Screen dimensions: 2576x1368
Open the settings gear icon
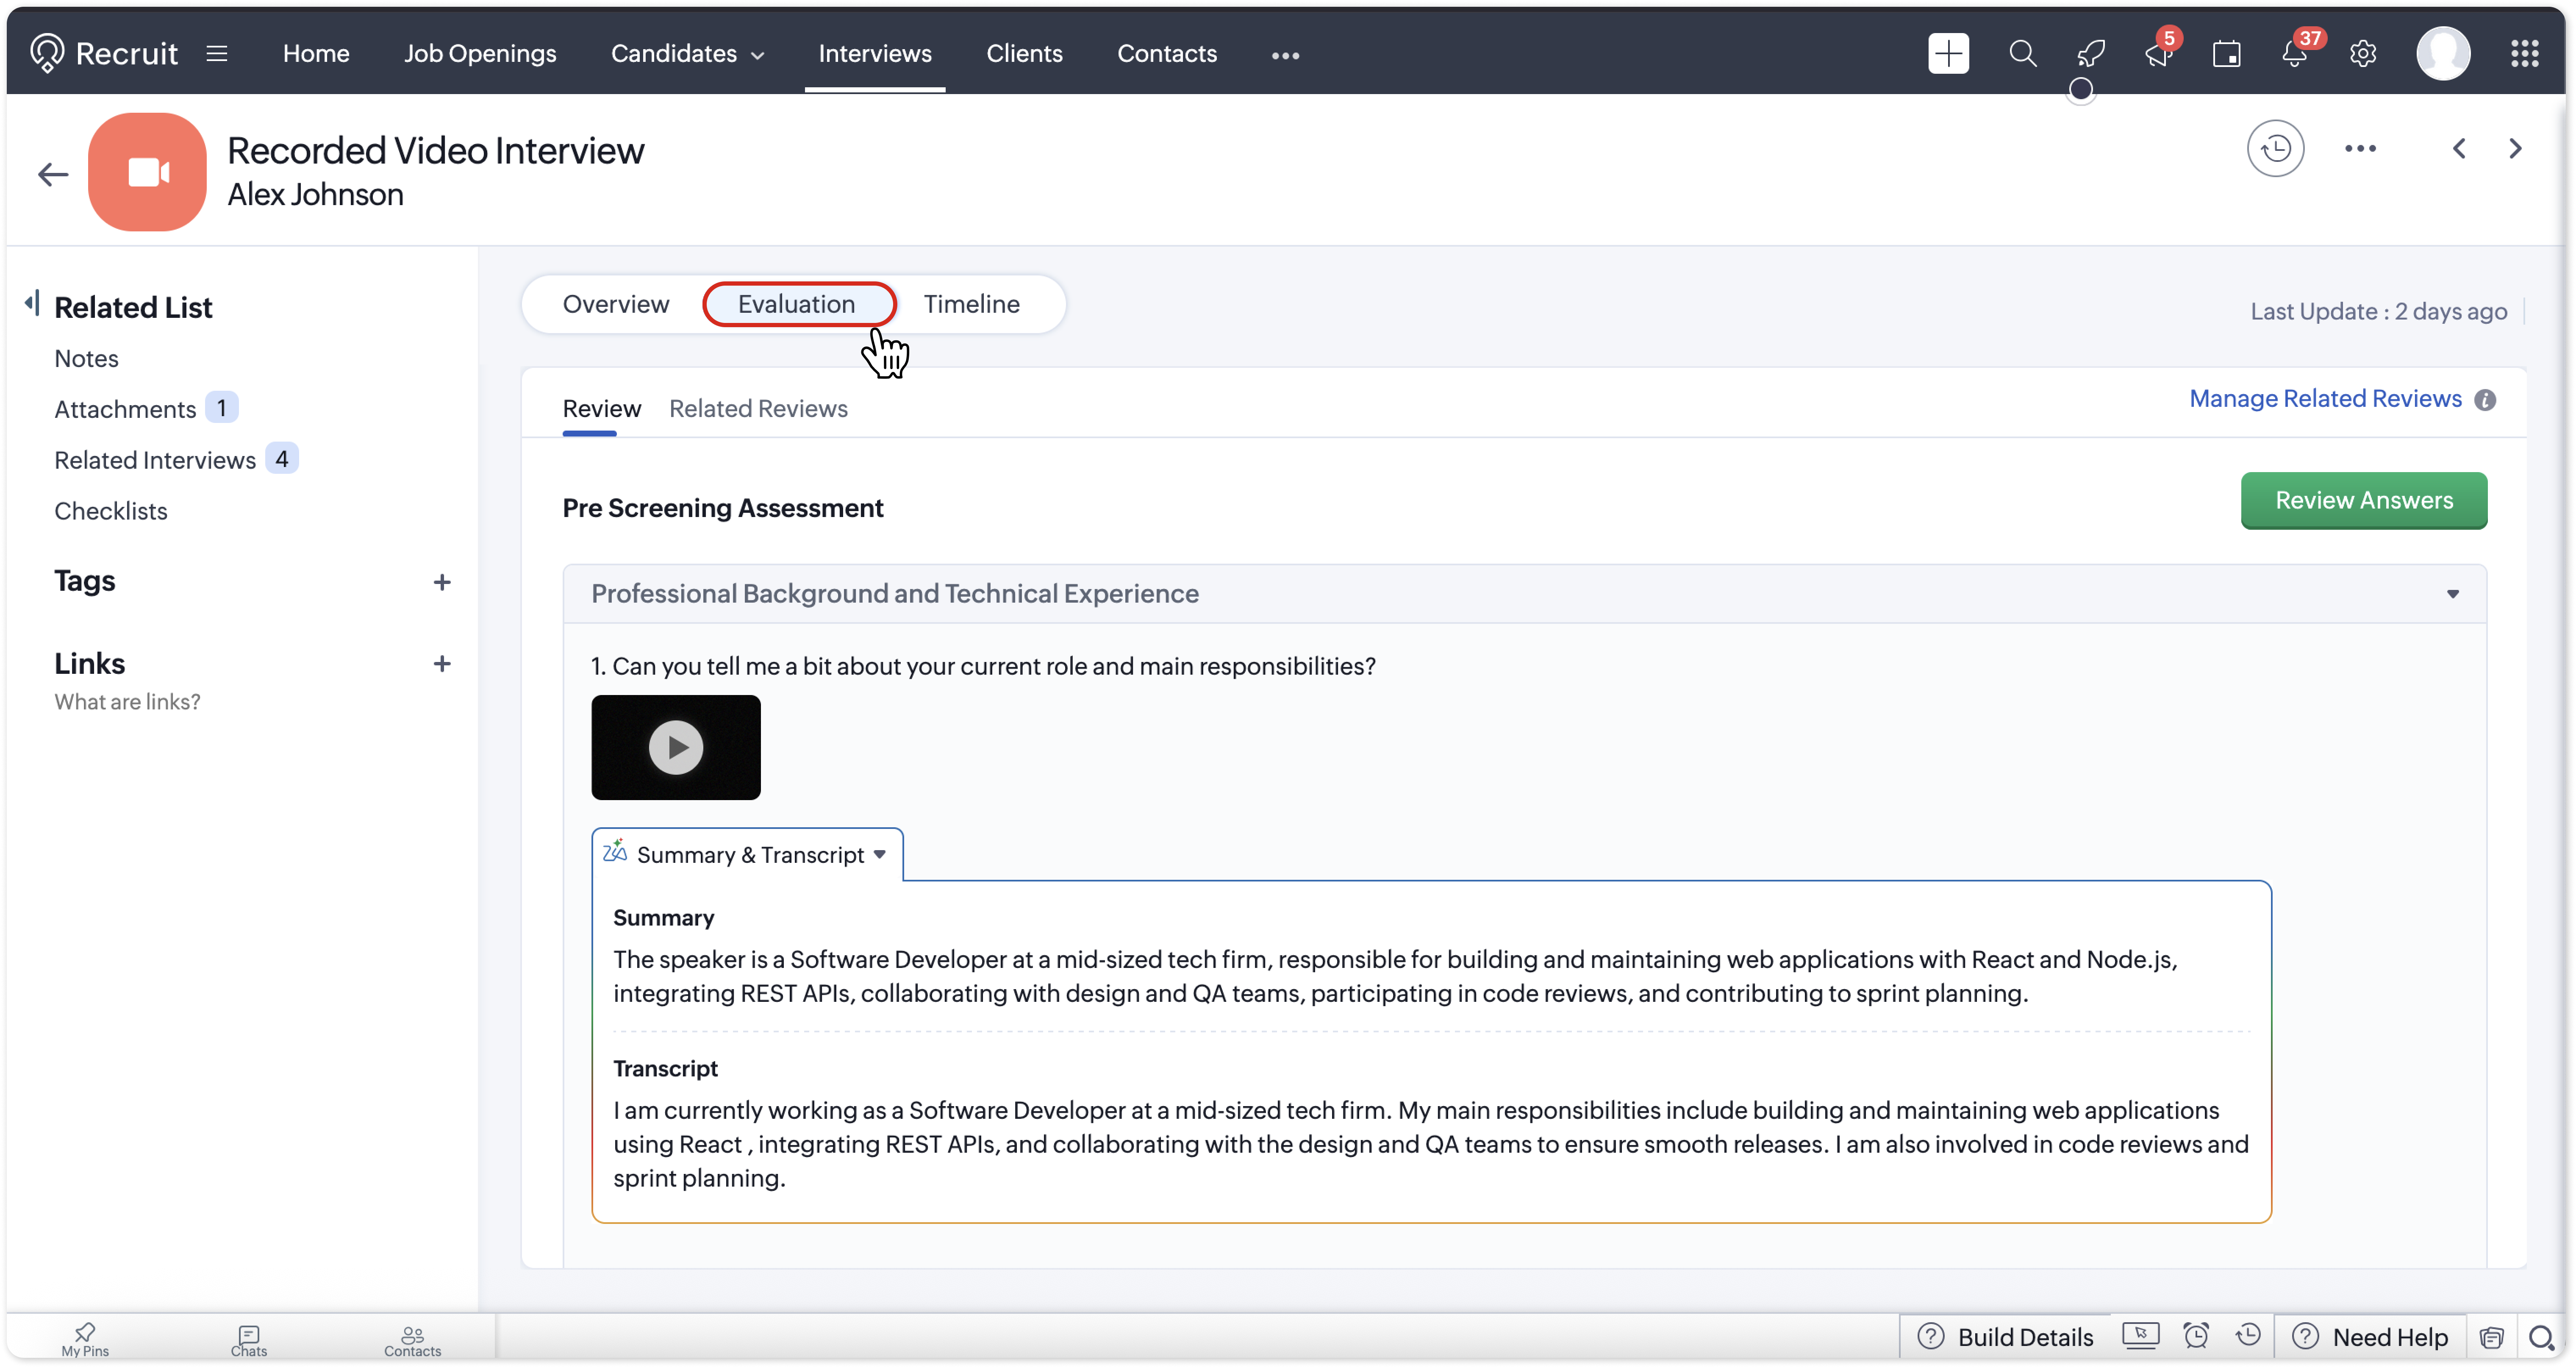click(2362, 54)
